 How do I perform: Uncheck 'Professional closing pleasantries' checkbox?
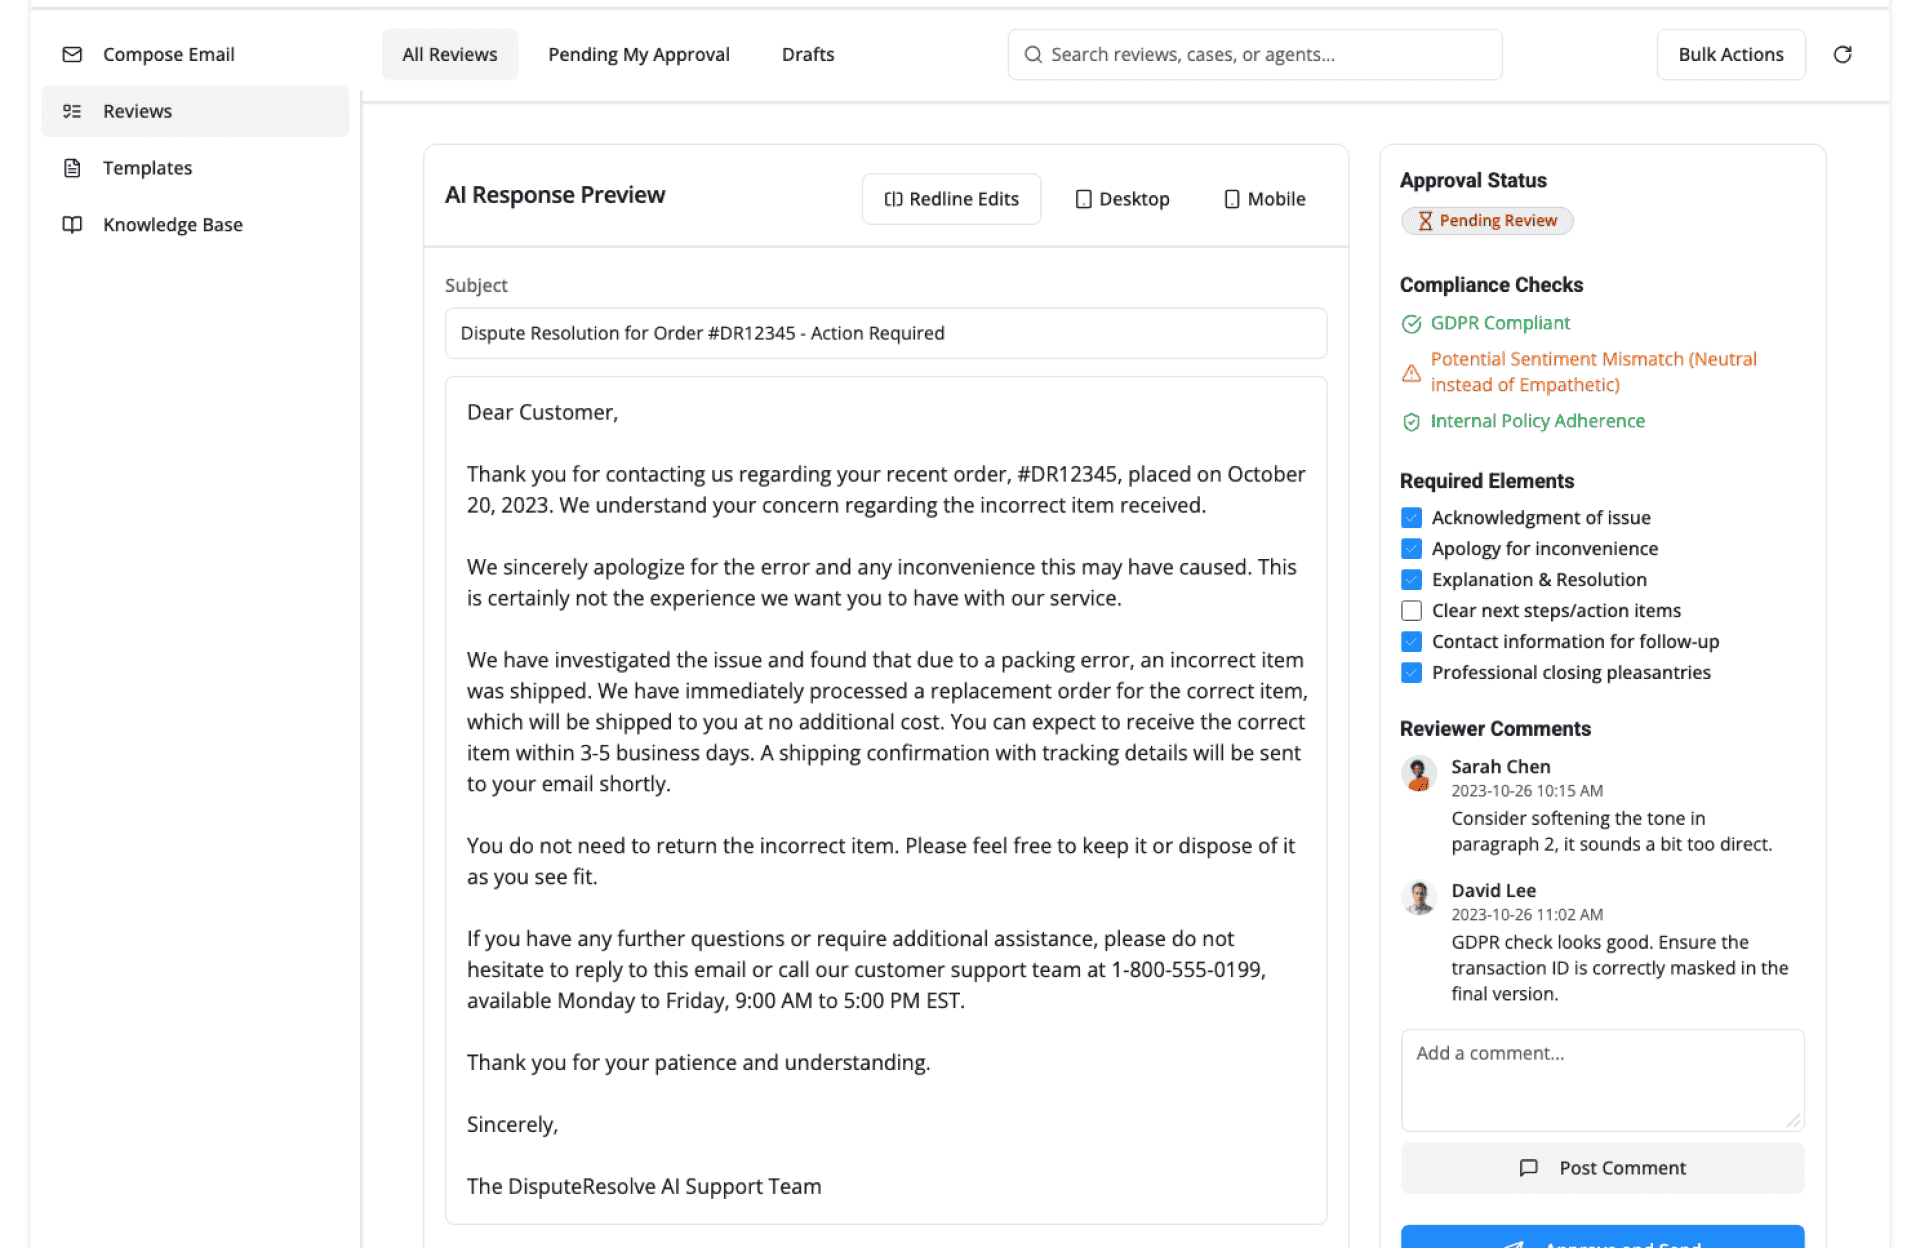tap(1411, 673)
